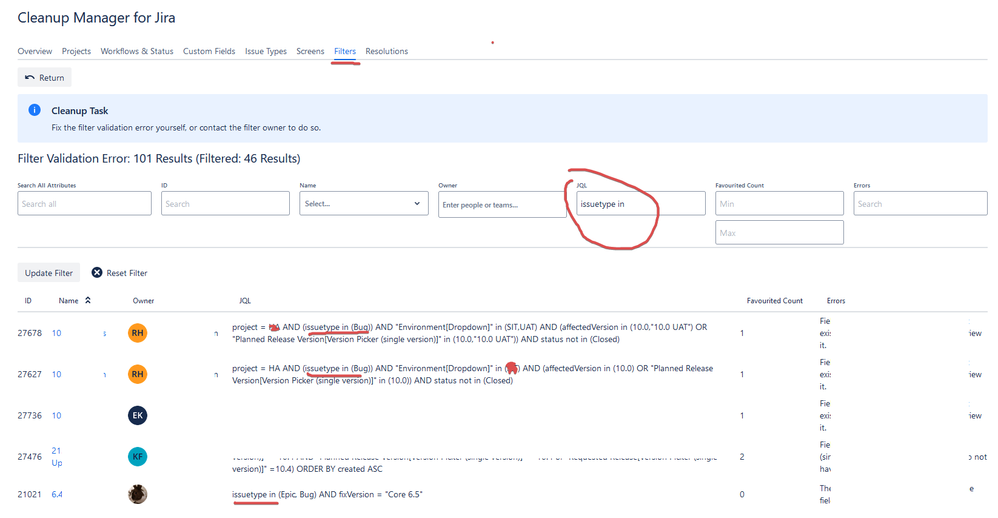Screen dimensions: 998x518
Task: Click the JQL column header
Action: coord(244,300)
